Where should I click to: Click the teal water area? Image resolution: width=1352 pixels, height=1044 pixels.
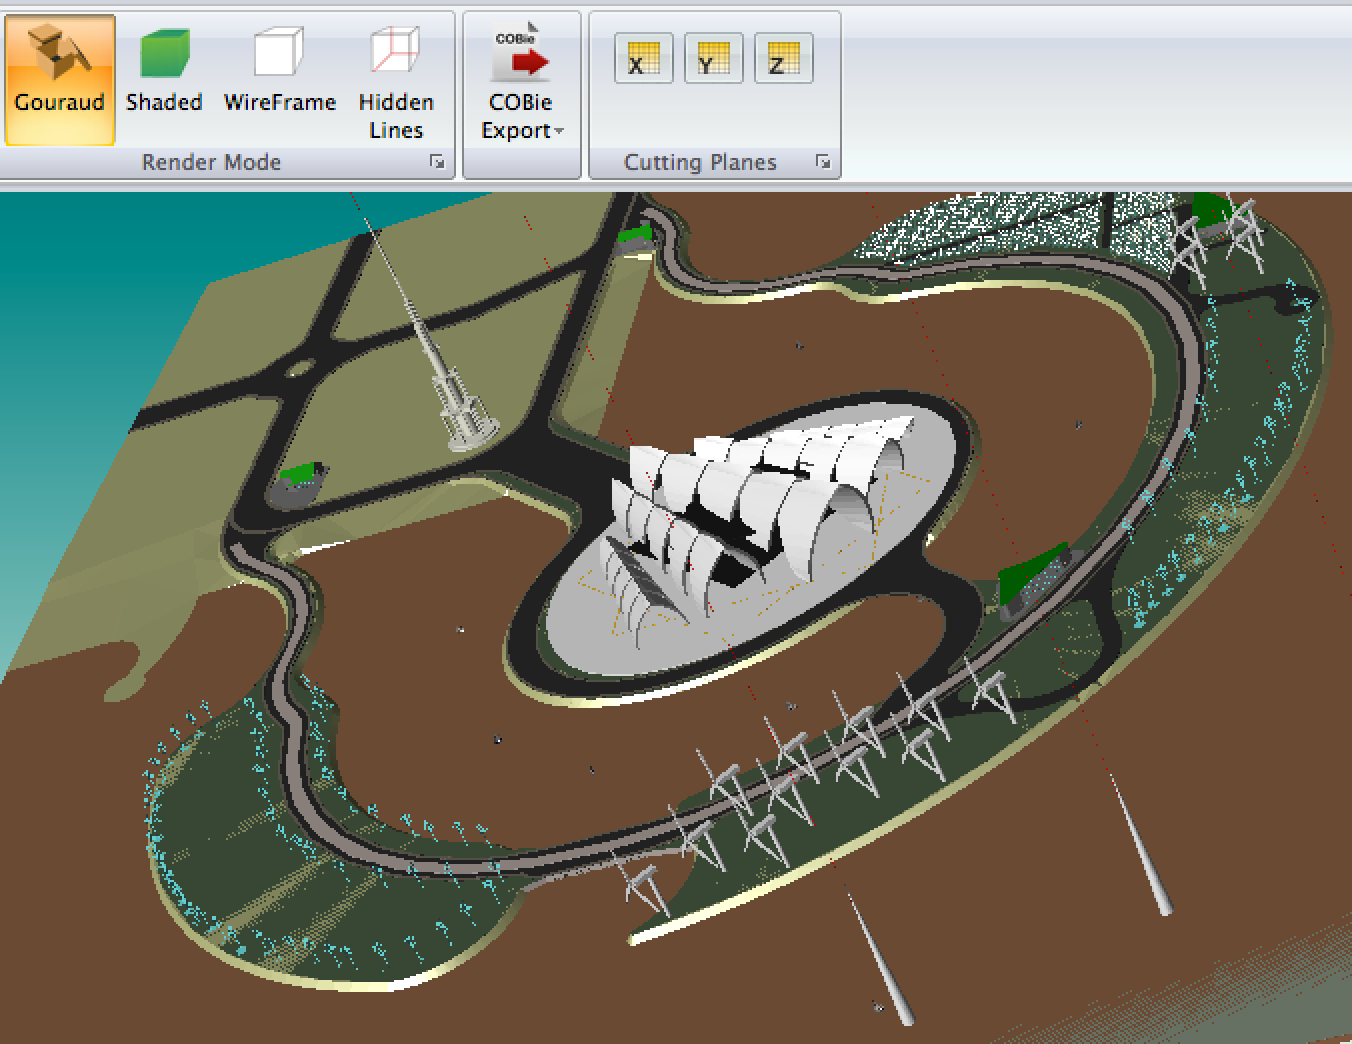(60, 350)
